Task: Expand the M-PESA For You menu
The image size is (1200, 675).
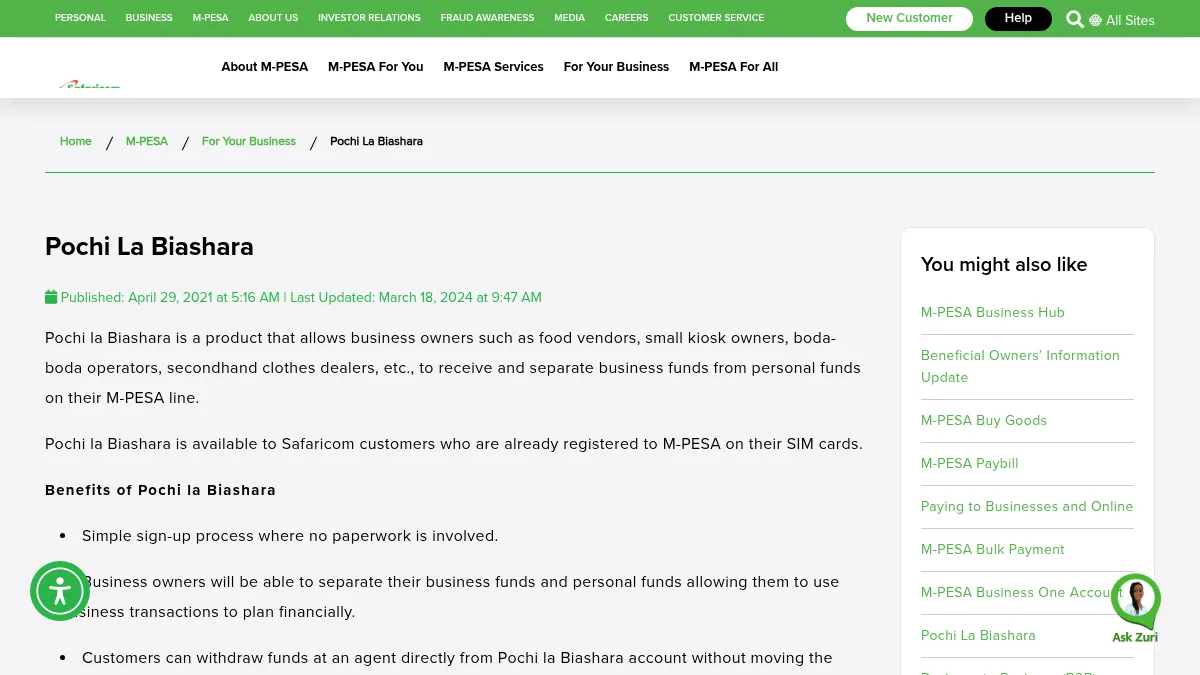Action: (x=376, y=67)
